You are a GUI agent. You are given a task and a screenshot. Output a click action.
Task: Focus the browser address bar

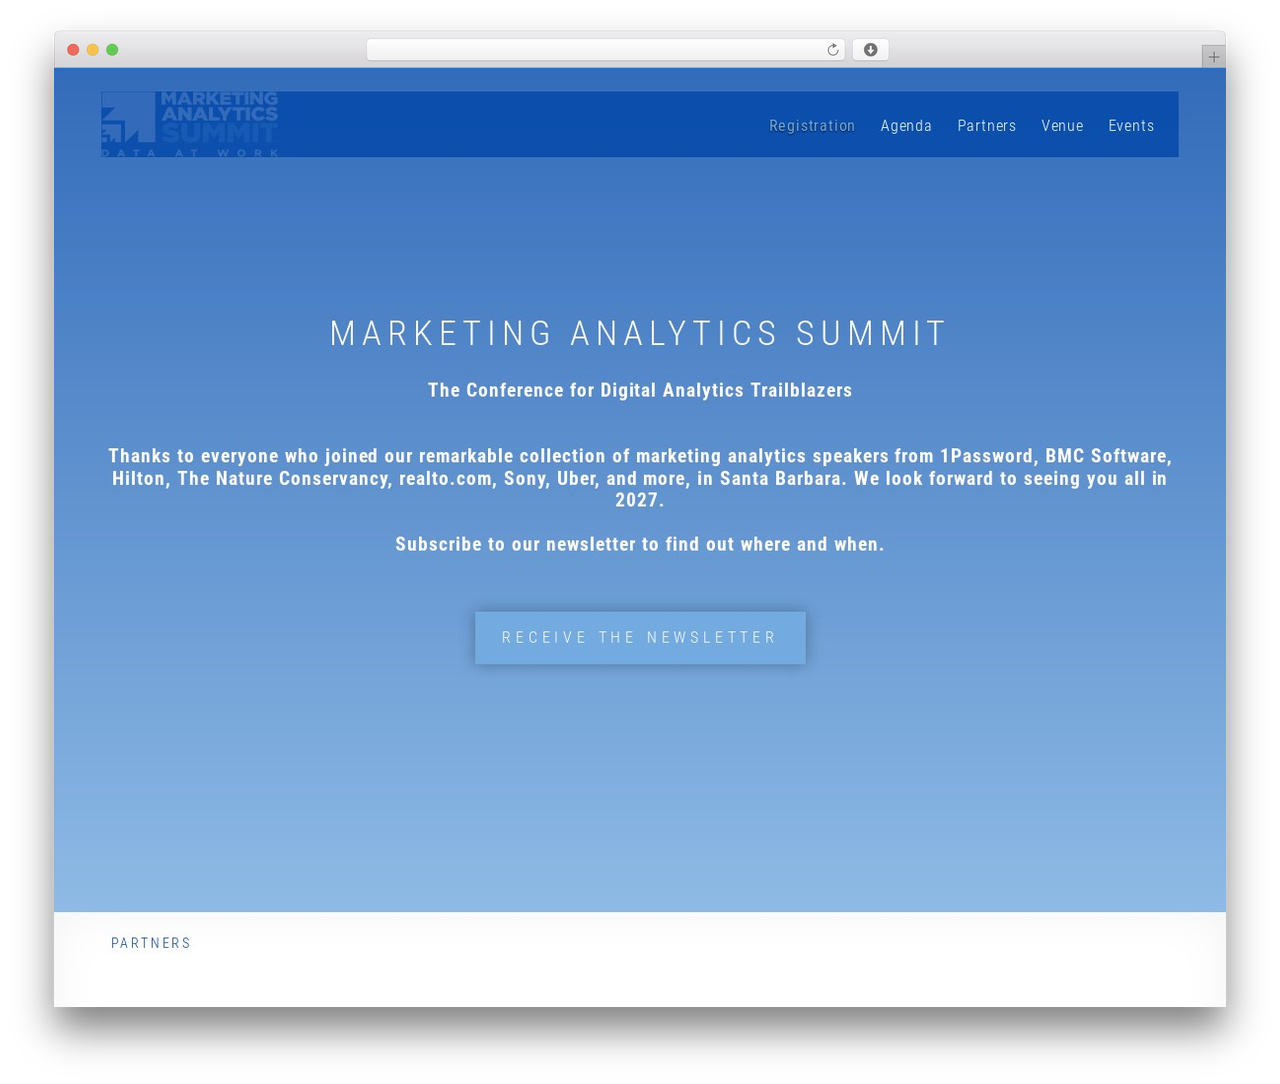click(x=605, y=50)
